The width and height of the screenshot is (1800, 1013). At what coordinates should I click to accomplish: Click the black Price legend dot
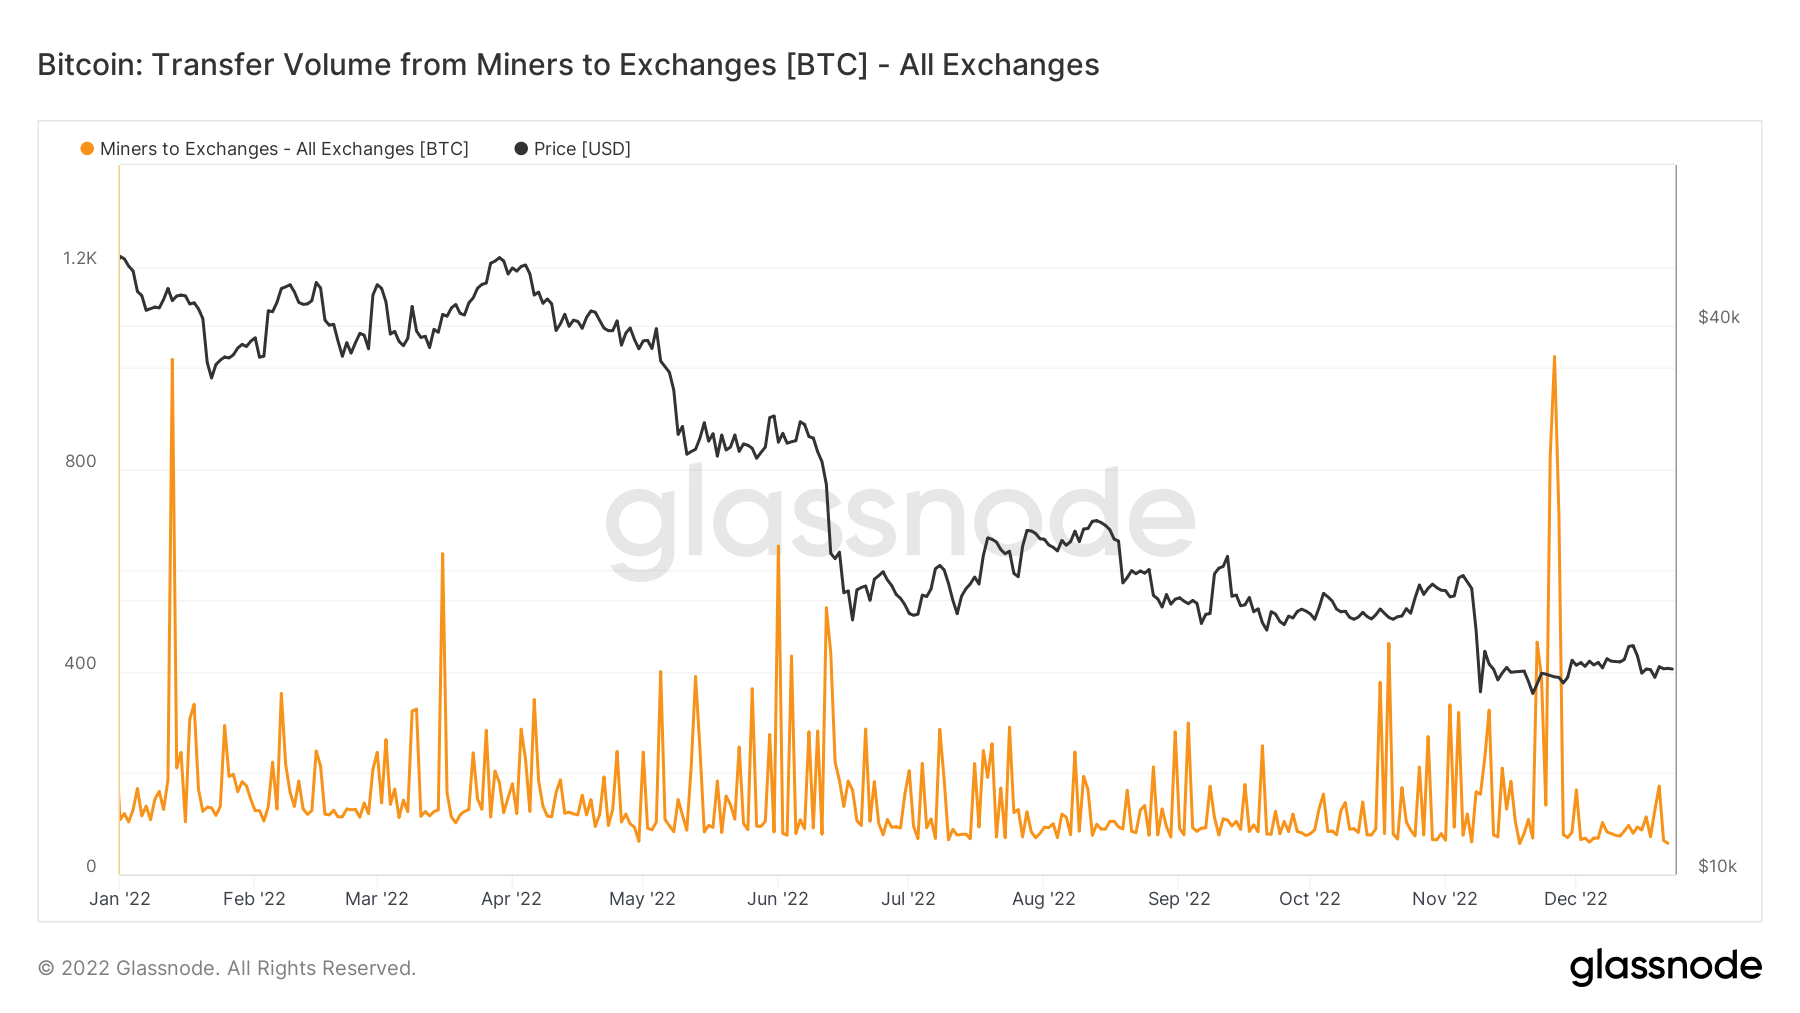tap(521, 149)
